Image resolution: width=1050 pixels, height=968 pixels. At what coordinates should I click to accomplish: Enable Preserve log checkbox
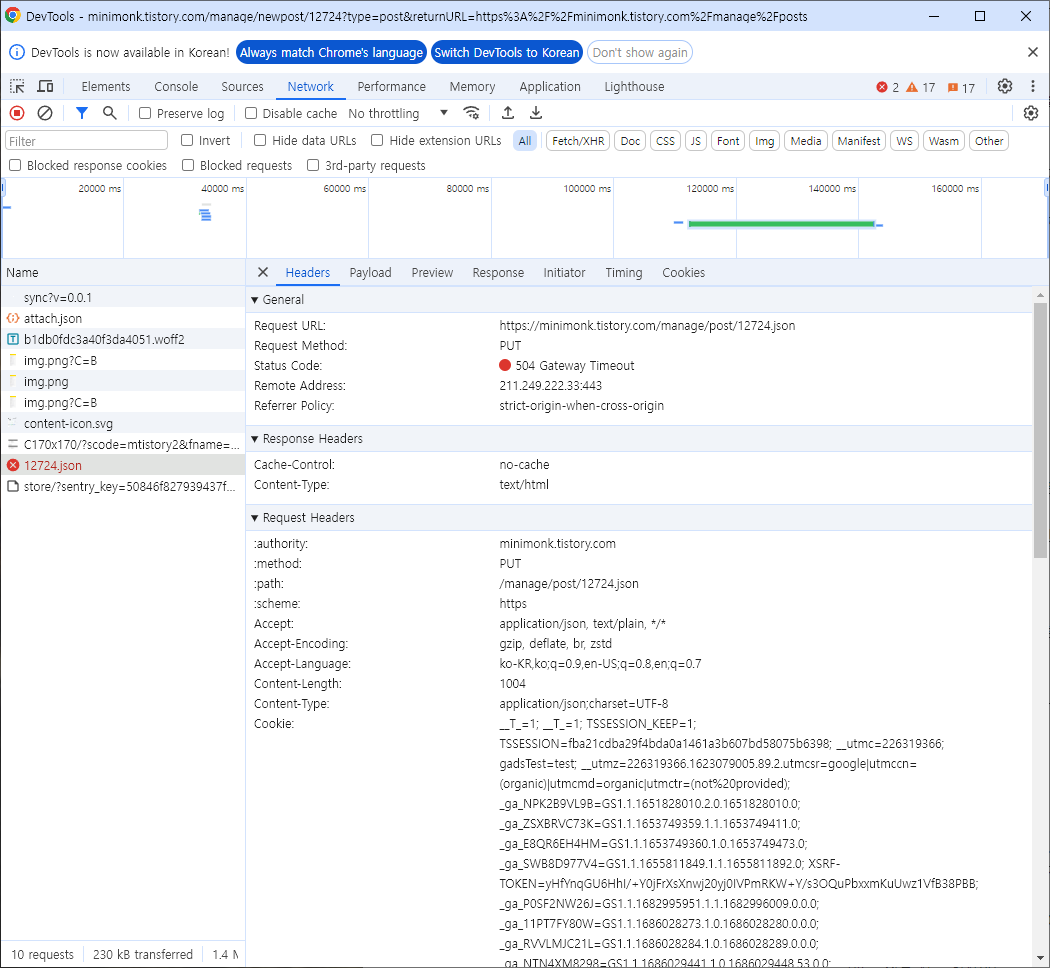[145, 113]
